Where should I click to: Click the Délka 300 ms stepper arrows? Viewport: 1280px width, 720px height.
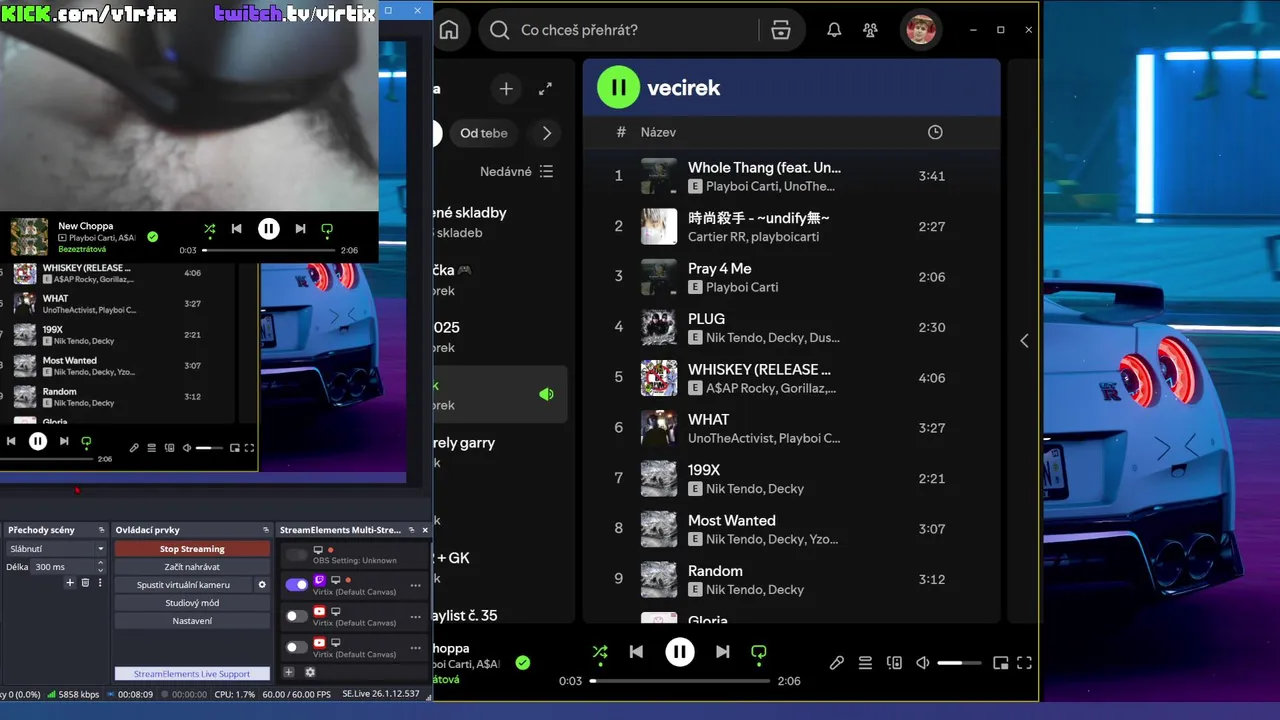[x=100, y=567]
